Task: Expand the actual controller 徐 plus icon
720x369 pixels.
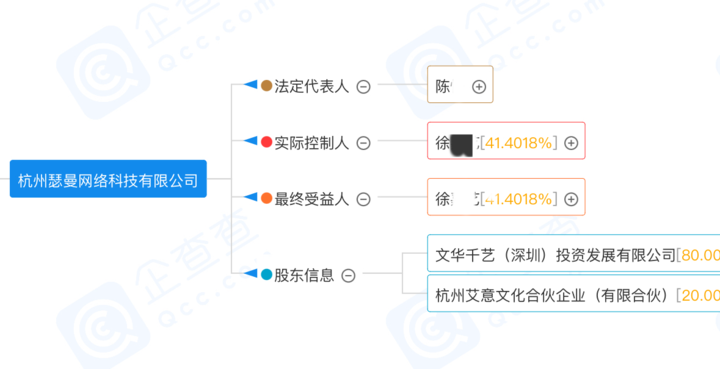Action: (571, 143)
